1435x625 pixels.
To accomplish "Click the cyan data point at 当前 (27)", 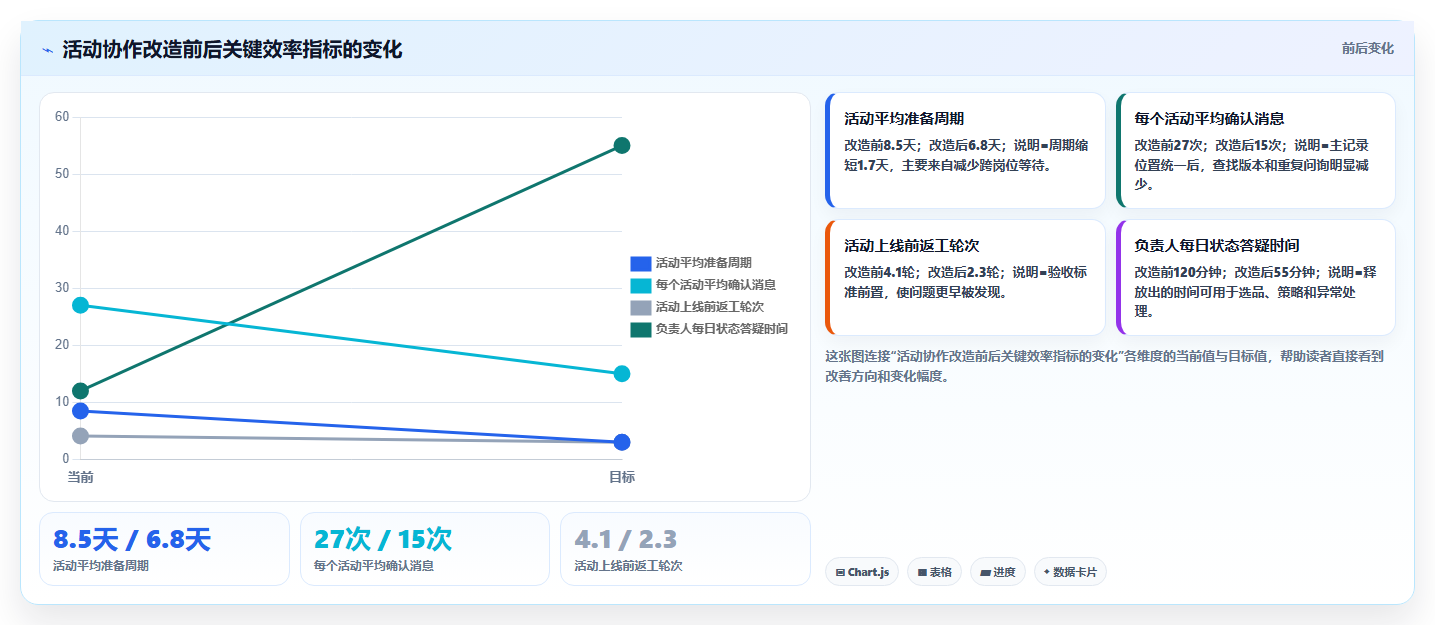I will point(81,305).
